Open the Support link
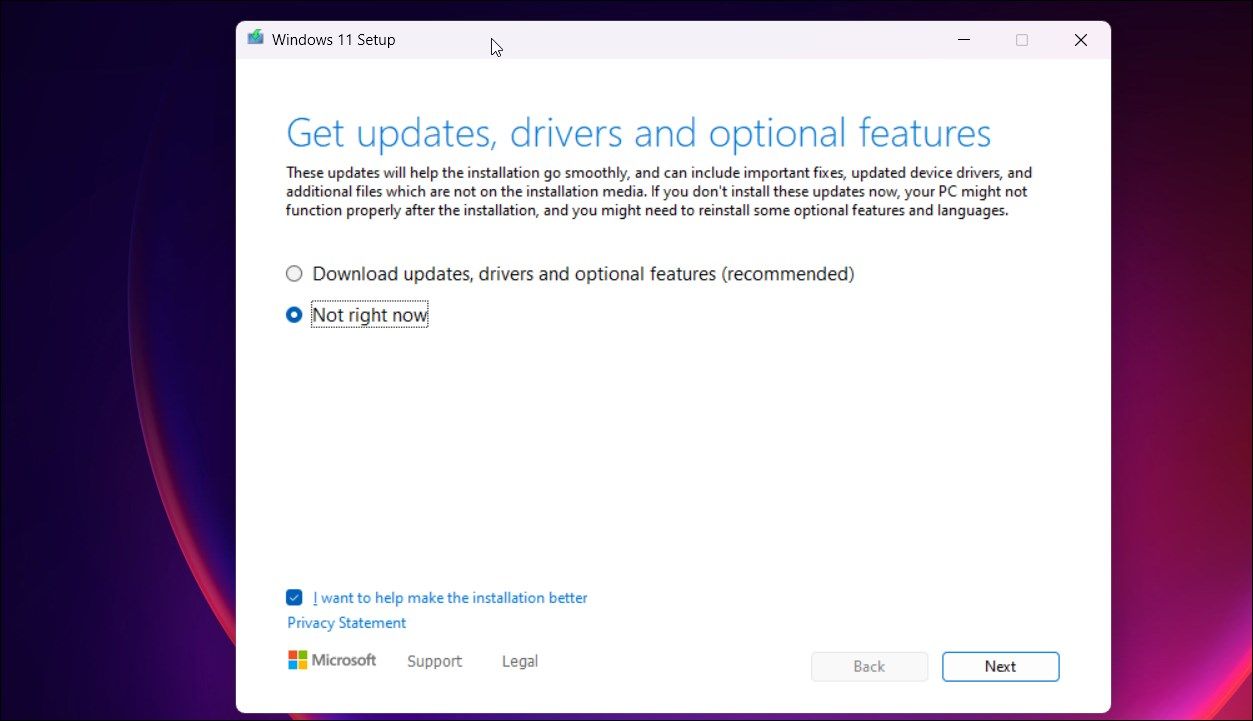Viewport: 1253px width, 721px height. pyautogui.click(x=435, y=661)
